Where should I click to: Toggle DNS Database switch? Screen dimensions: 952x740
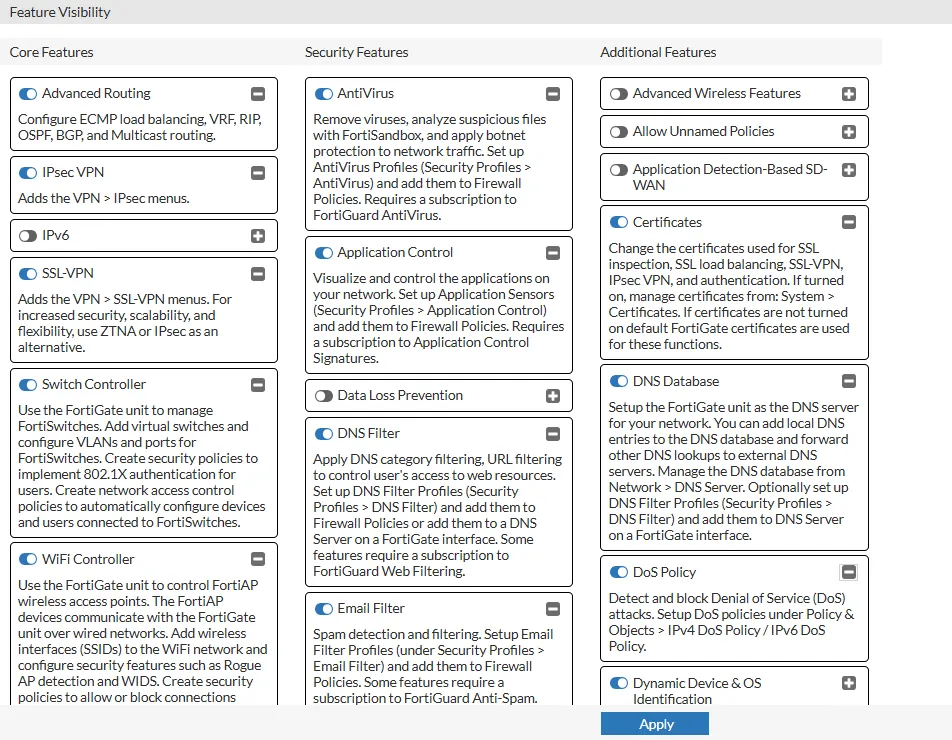click(x=619, y=382)
